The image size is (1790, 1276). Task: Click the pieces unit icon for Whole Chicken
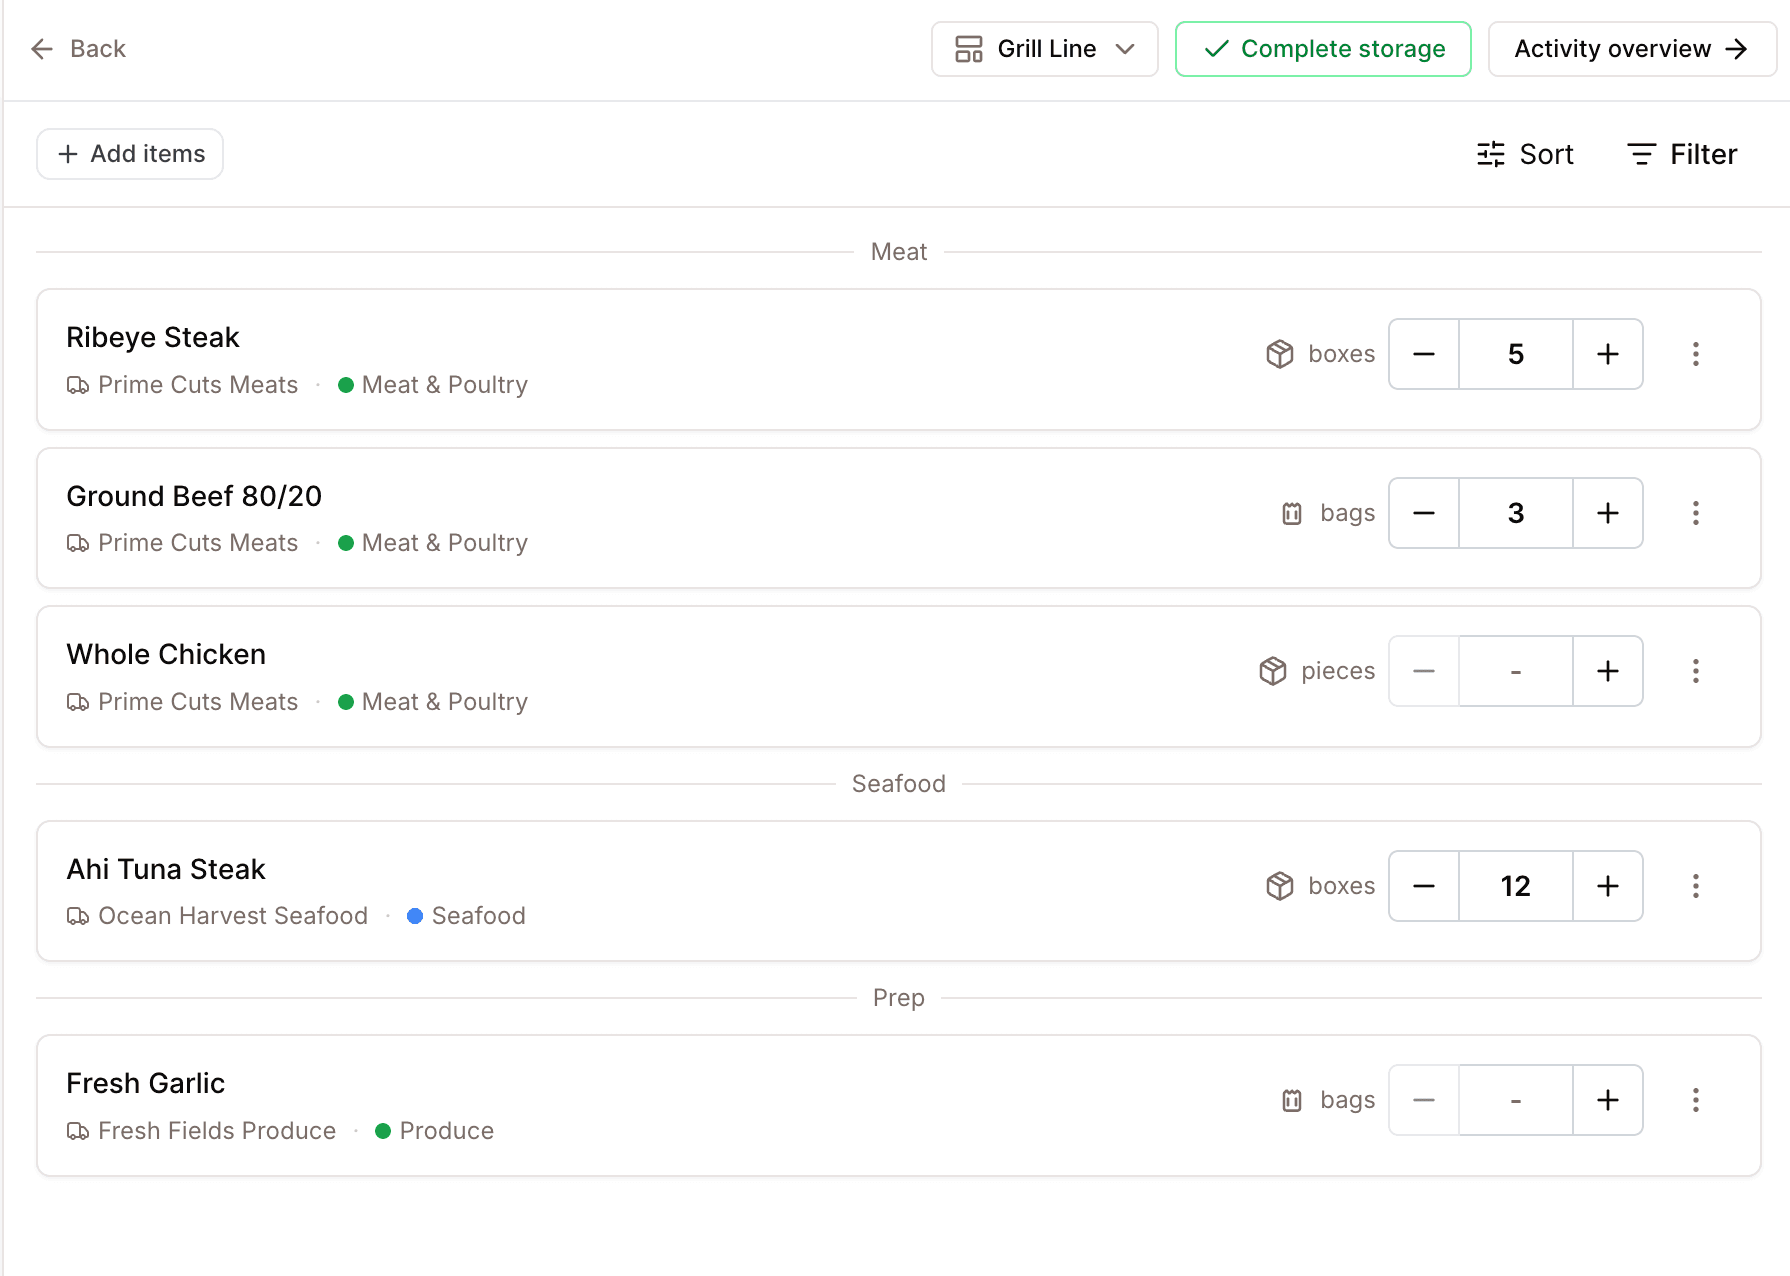(1273, 671)
